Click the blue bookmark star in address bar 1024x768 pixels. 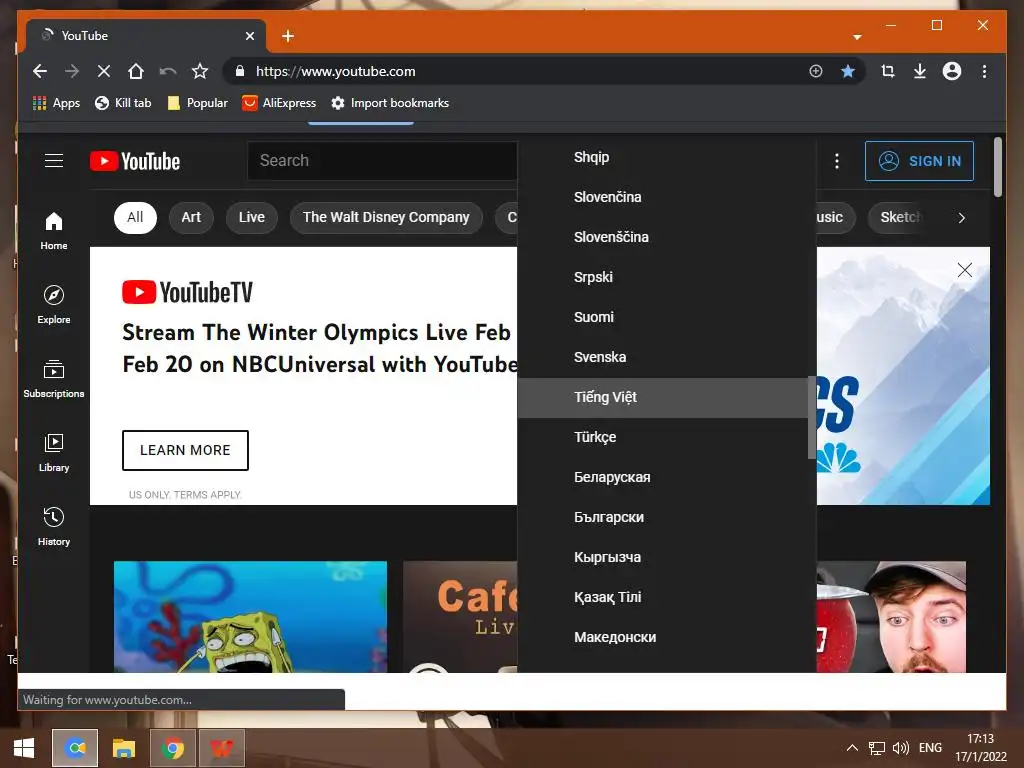coord(848,71)
